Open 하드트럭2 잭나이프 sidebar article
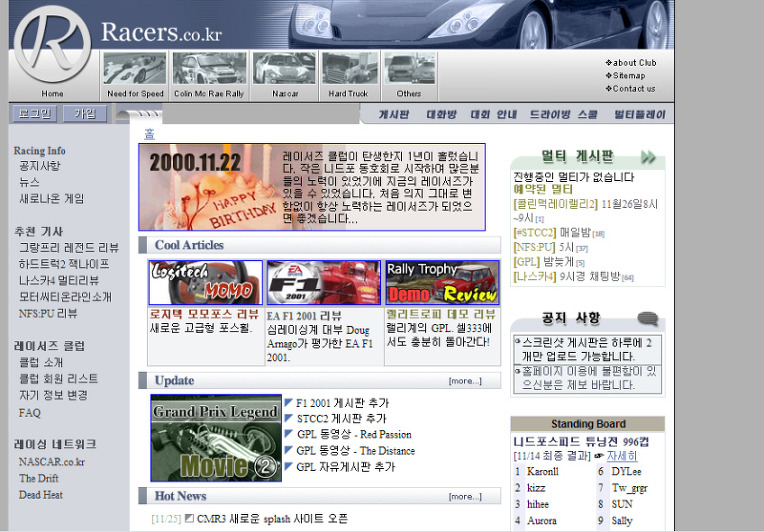Viewport: 764px width, 532px height. click(64, 264)
